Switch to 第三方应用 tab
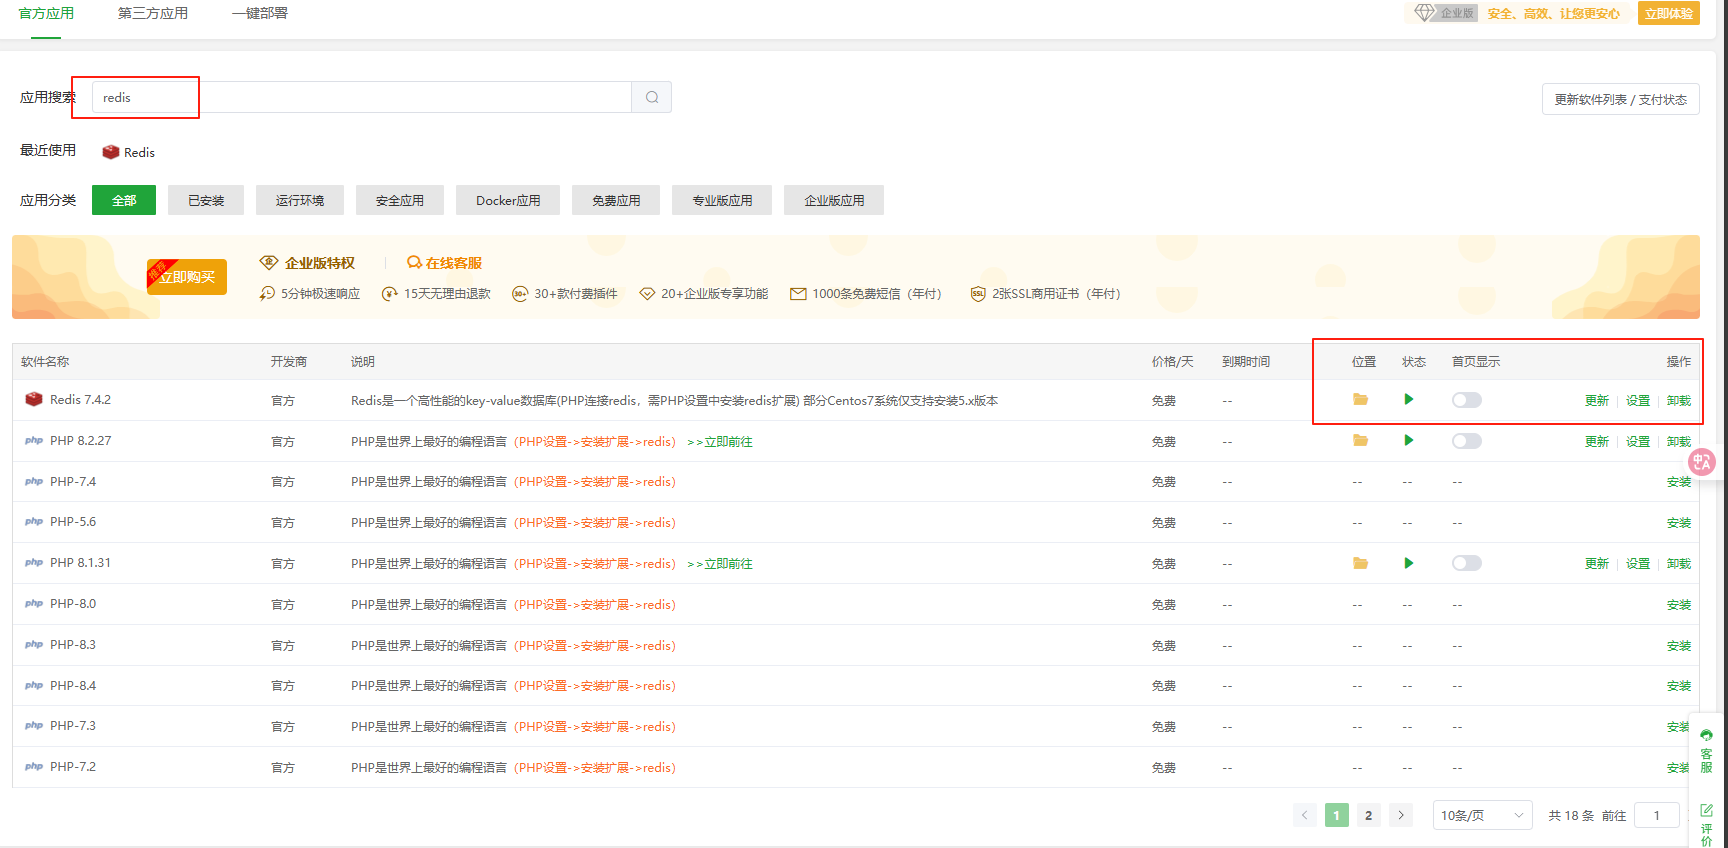Image resolution: width=1728 pixels, height=848 pixels. pos(153,13)
